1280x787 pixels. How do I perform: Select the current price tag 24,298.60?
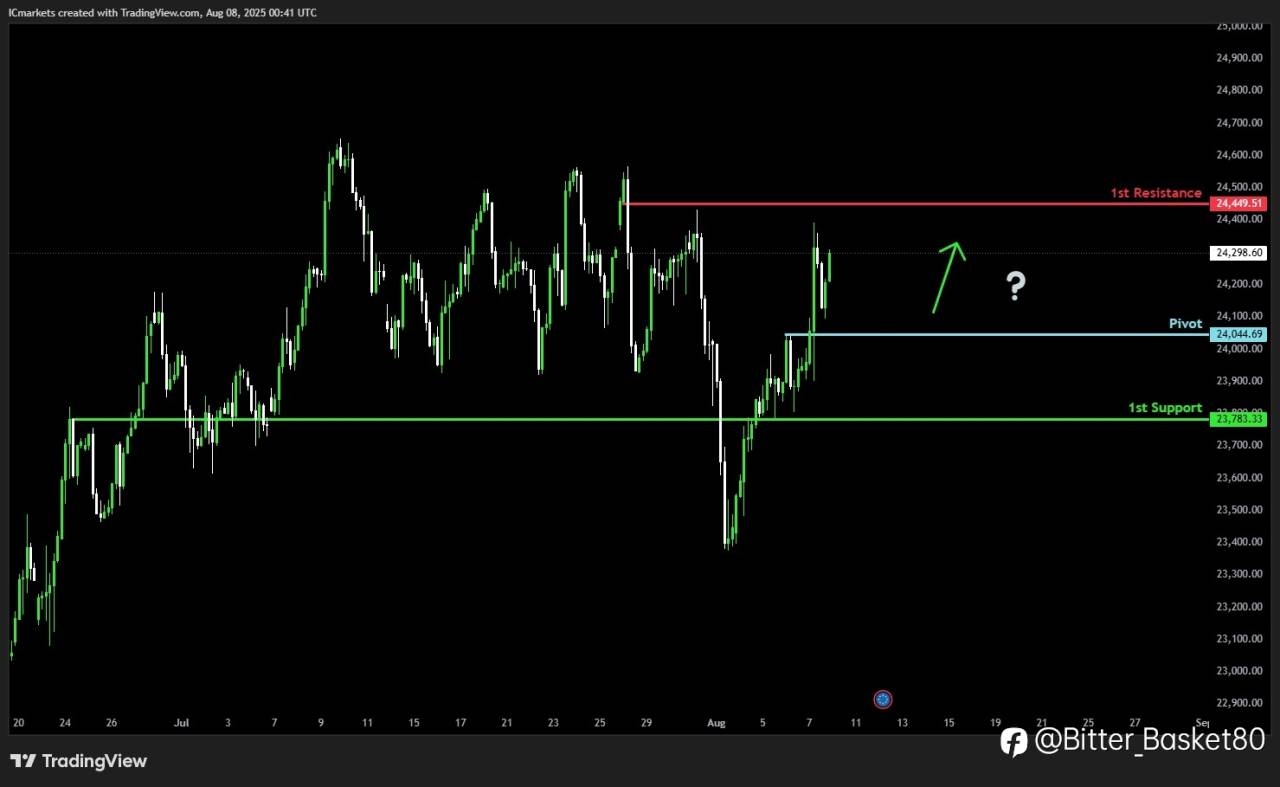coord(1239,253)
